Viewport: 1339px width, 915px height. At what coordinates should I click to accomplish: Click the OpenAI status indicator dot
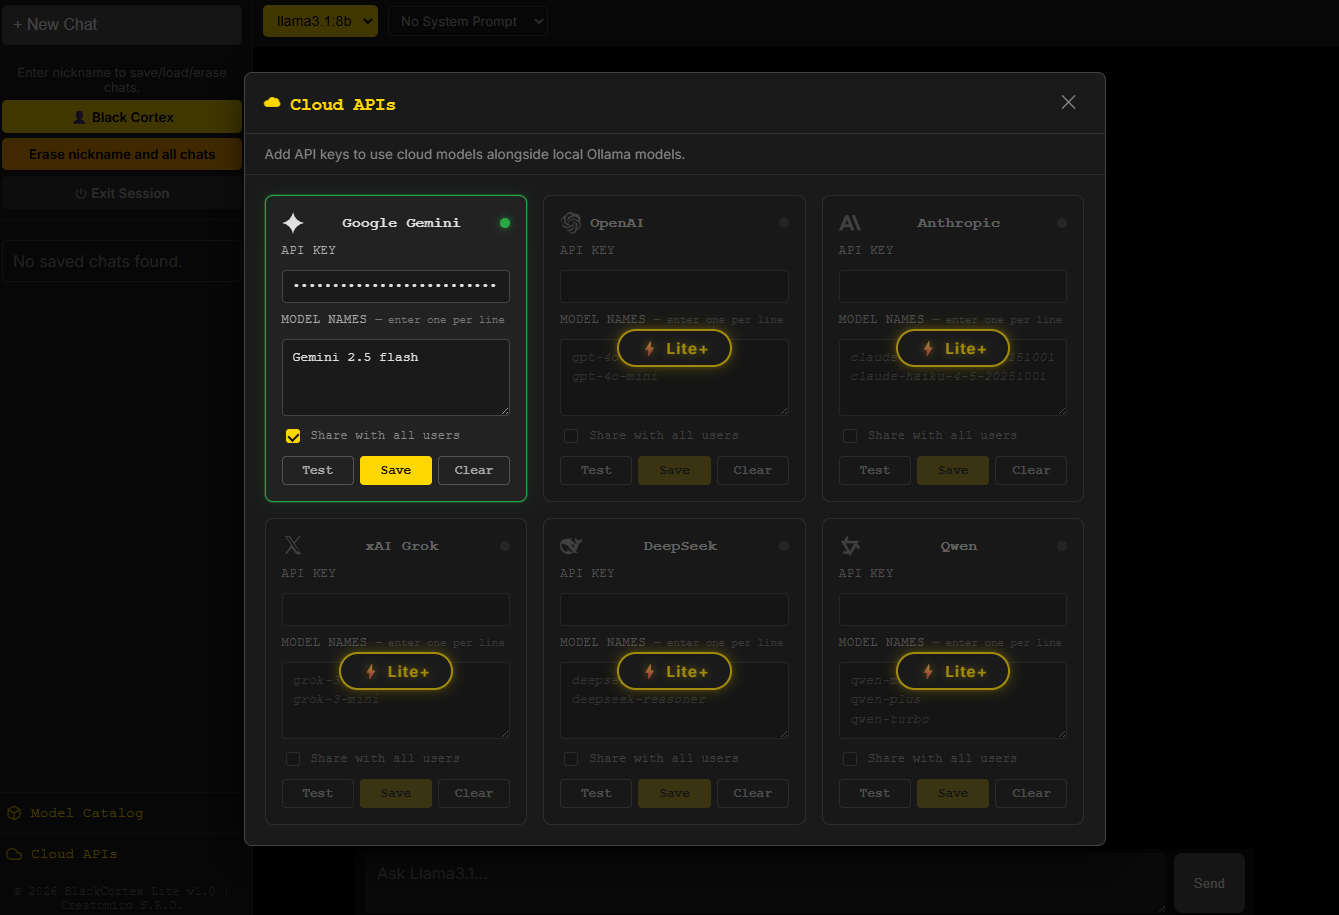(784, 223)
